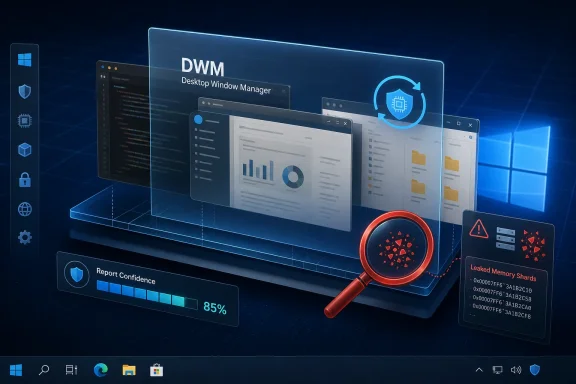Image resolution: width=576 pixels, height=384 pixels.
Task: Click the Report Confidence progress bar
Action: coord(147,294)
